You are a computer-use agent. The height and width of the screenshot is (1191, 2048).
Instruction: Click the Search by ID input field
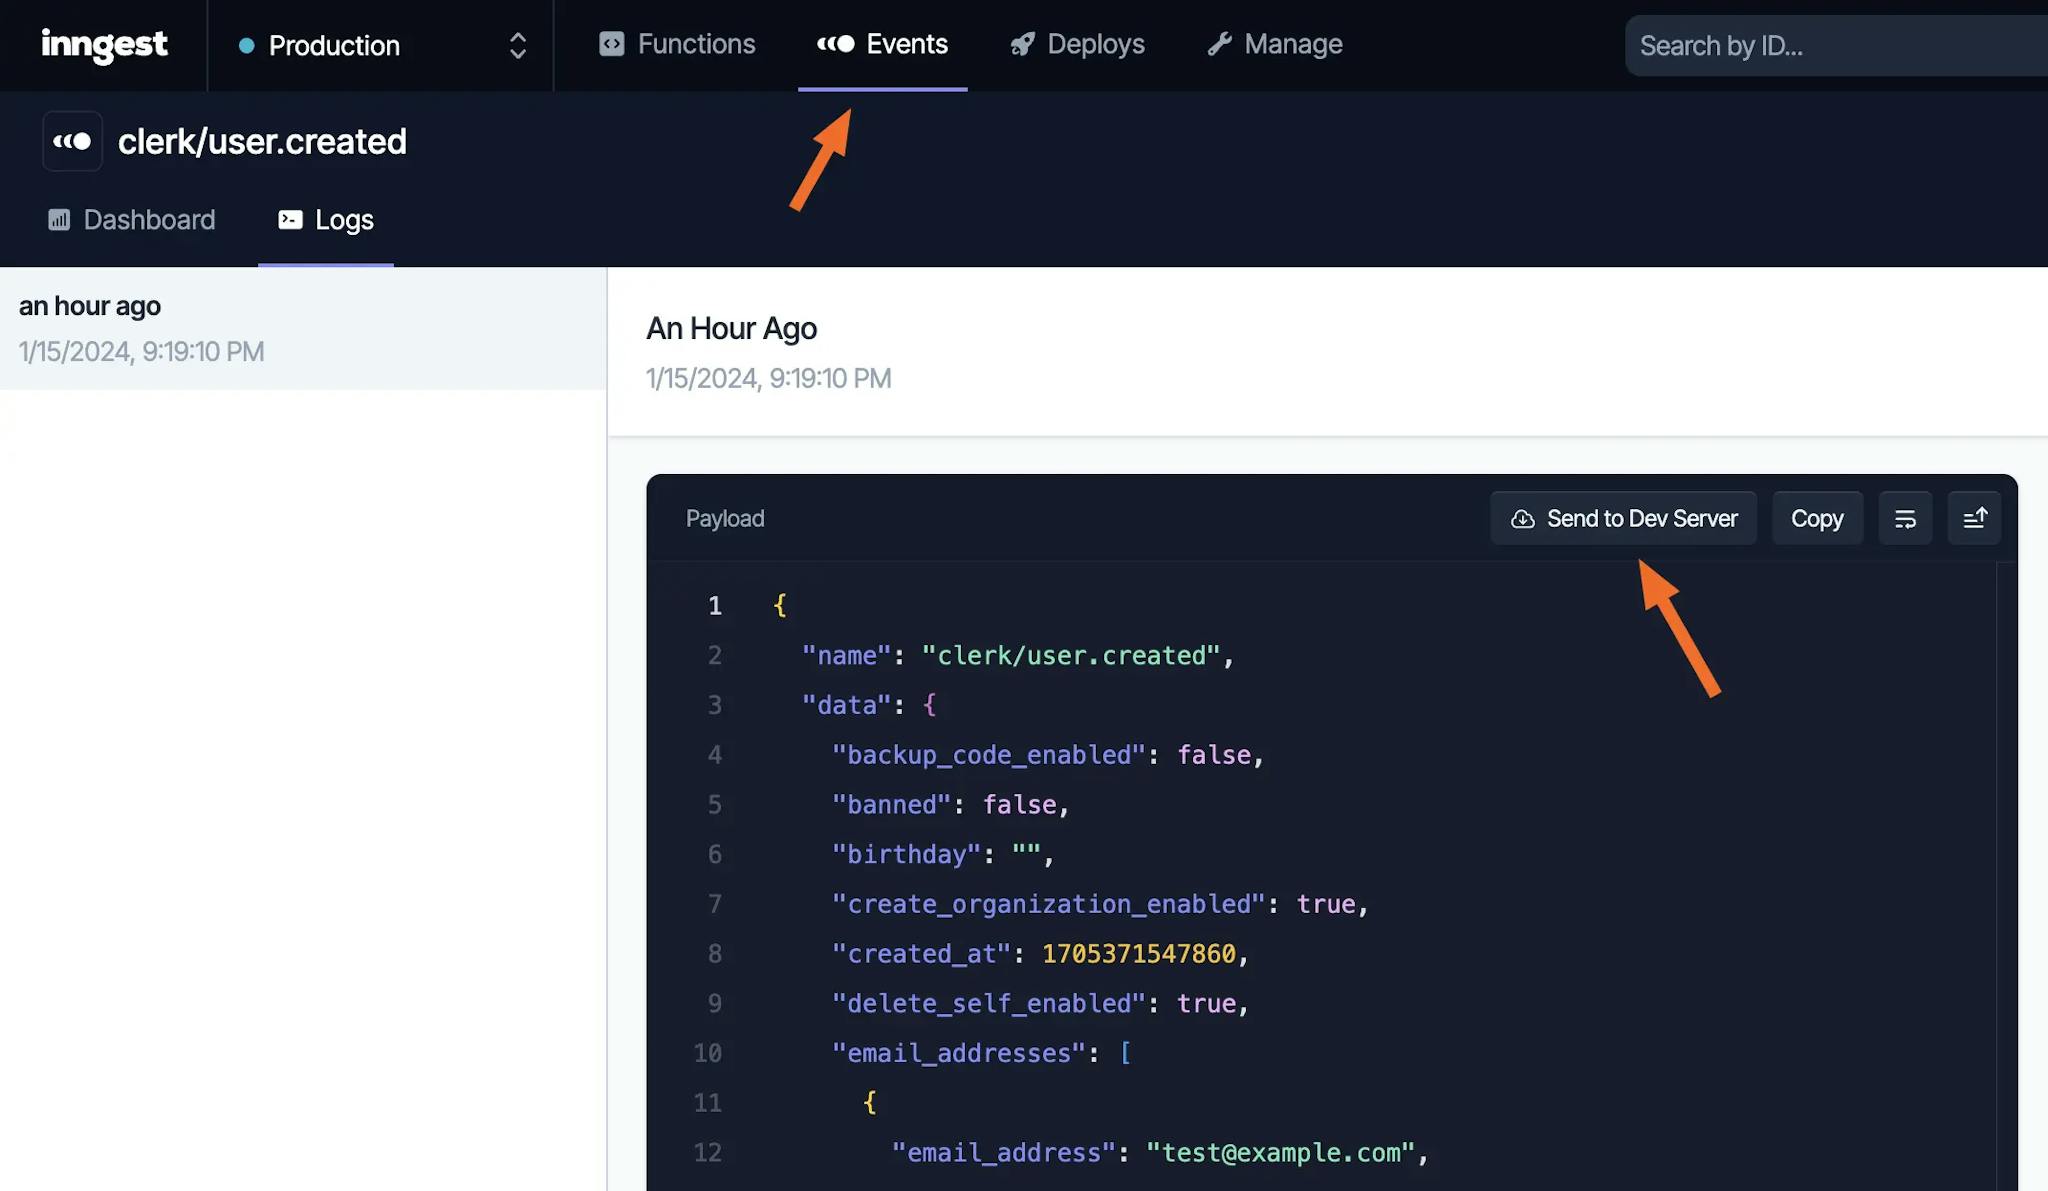[1835, 45]
